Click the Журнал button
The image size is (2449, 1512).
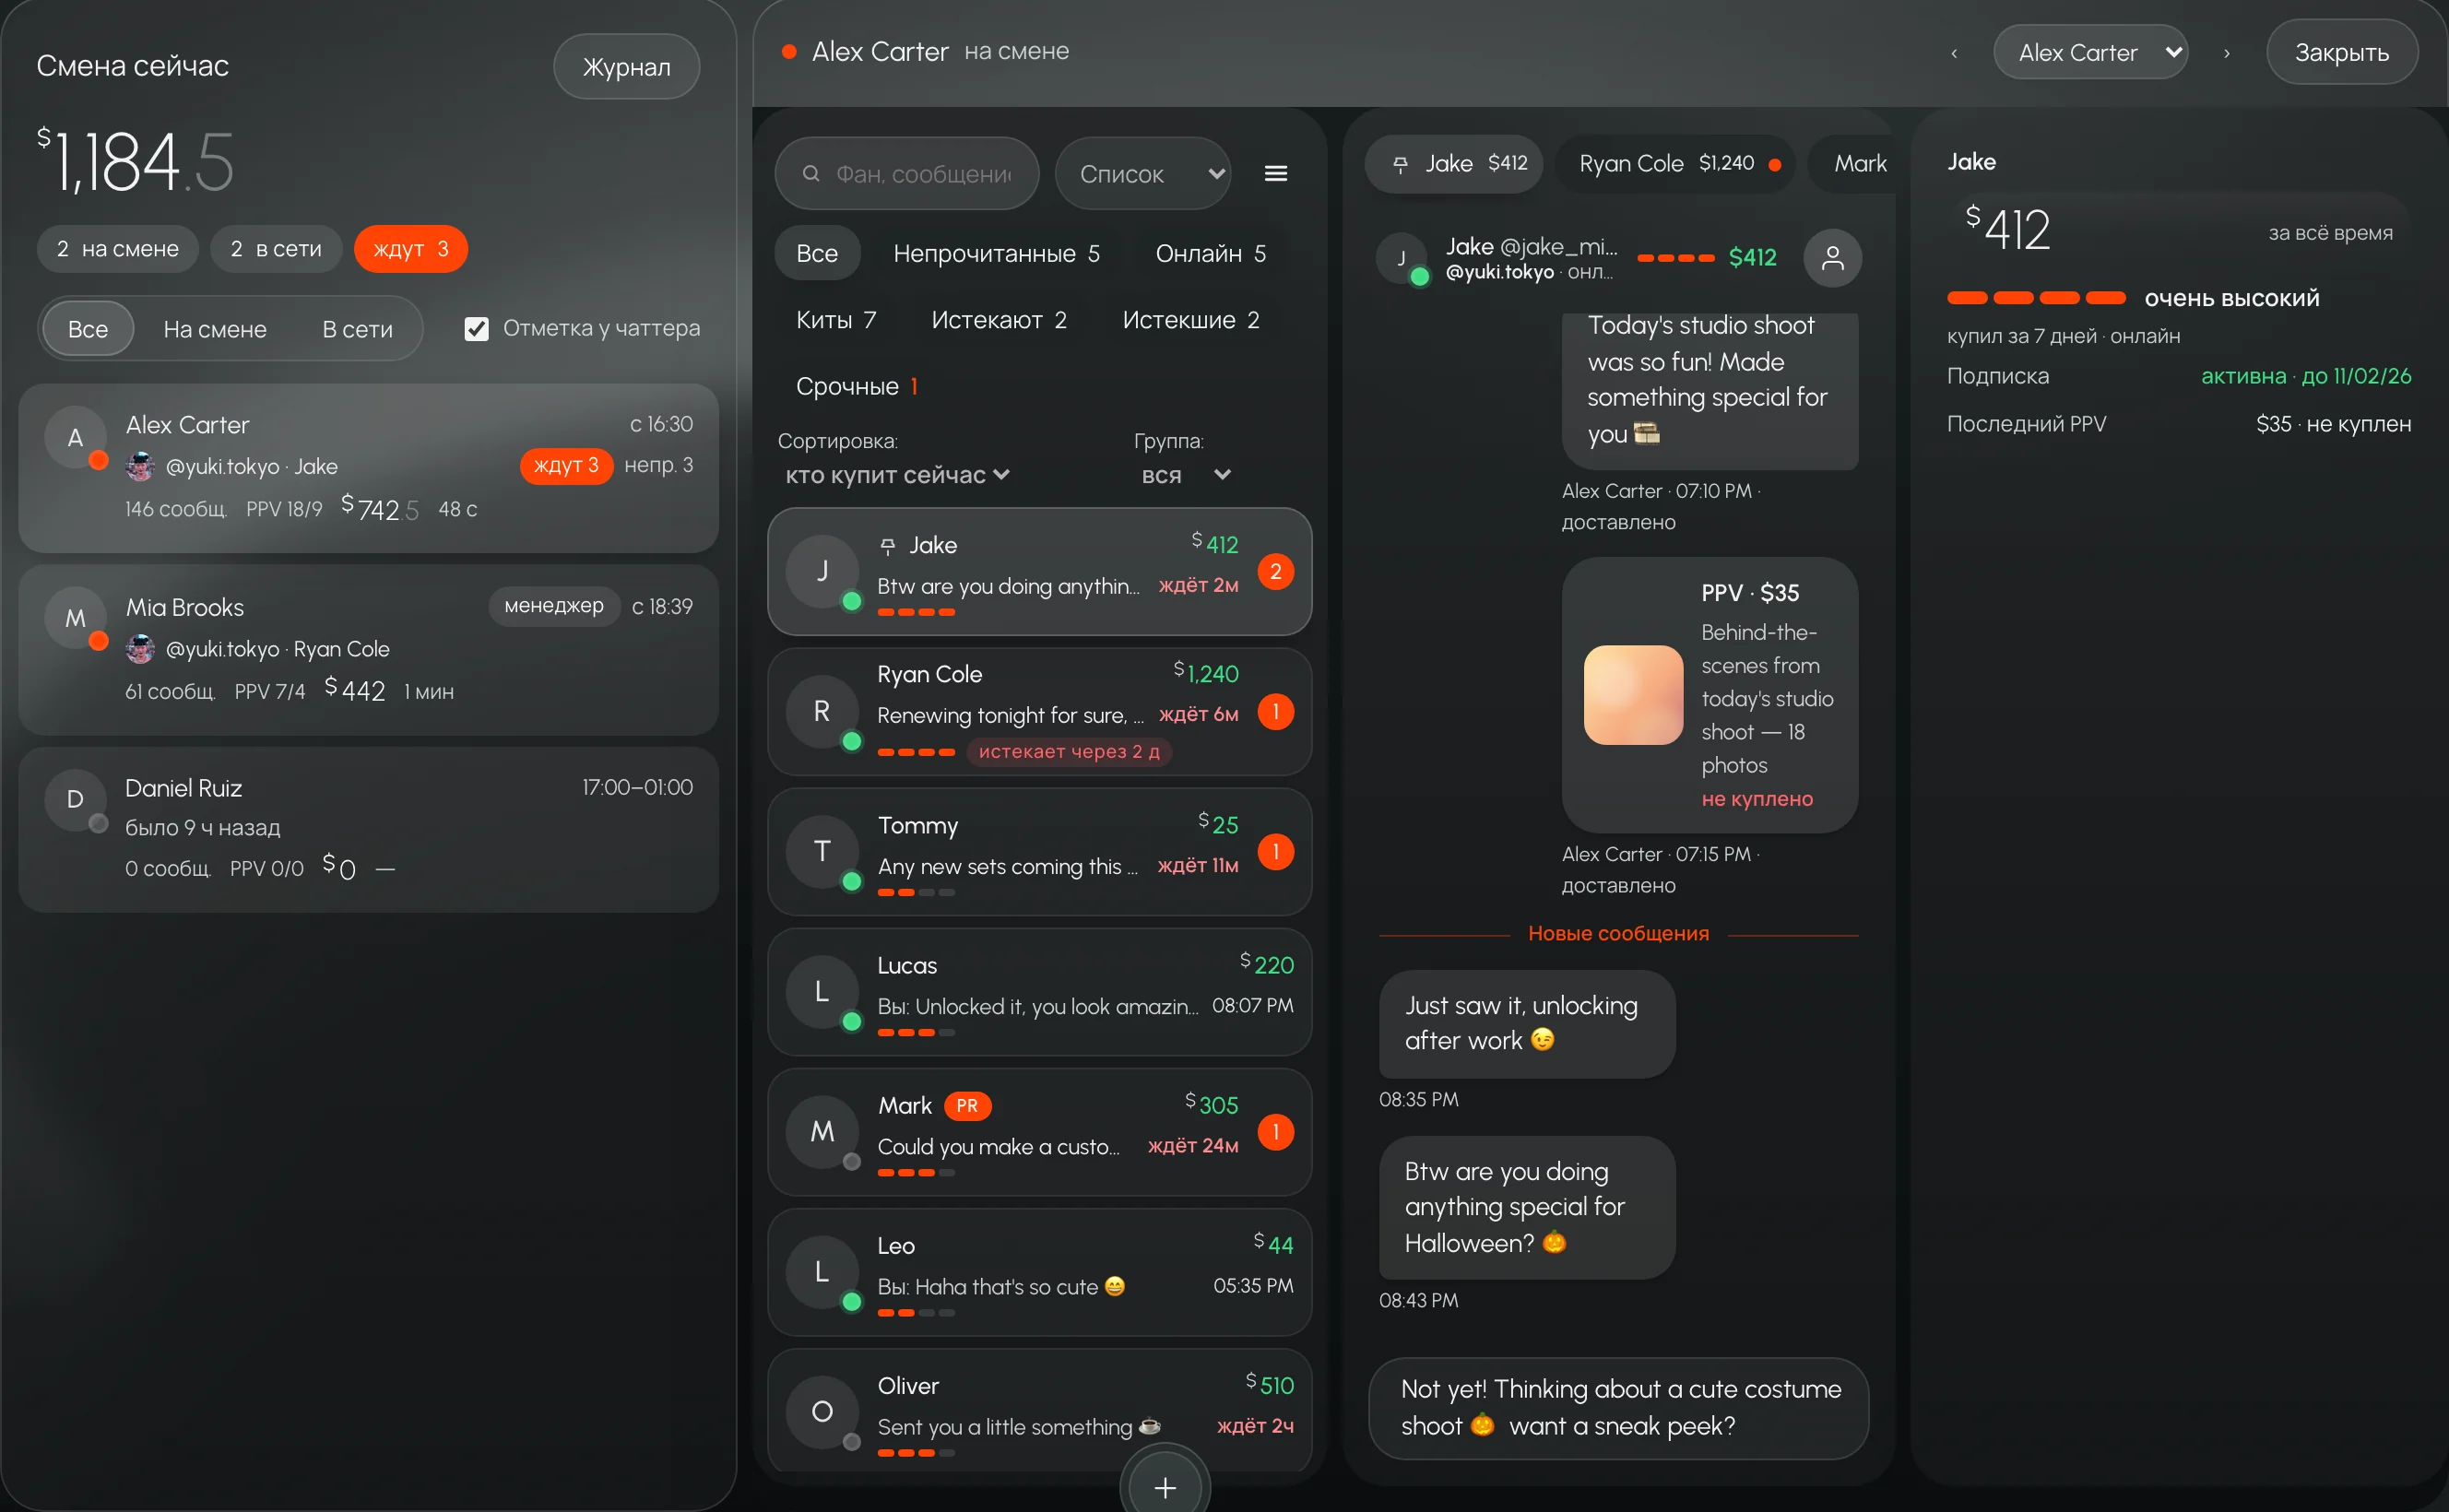(x=626, y=67)
